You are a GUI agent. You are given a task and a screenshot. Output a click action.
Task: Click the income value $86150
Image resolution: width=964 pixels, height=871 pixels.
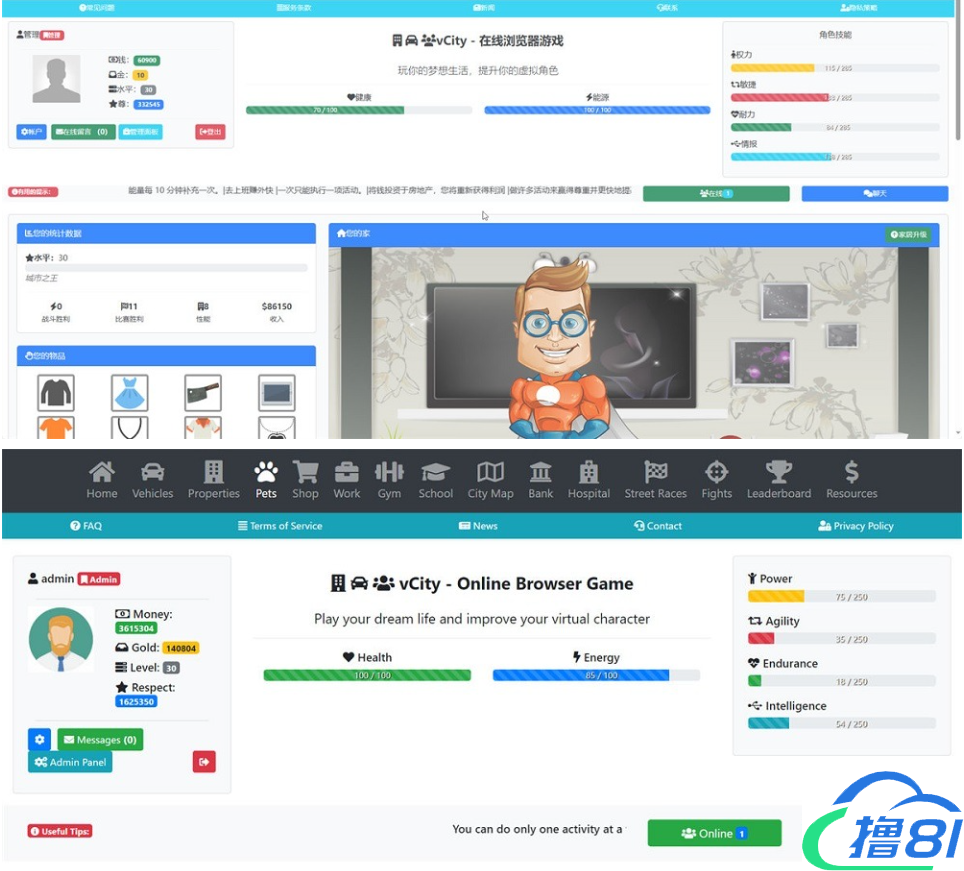click(x=277, y=306)
